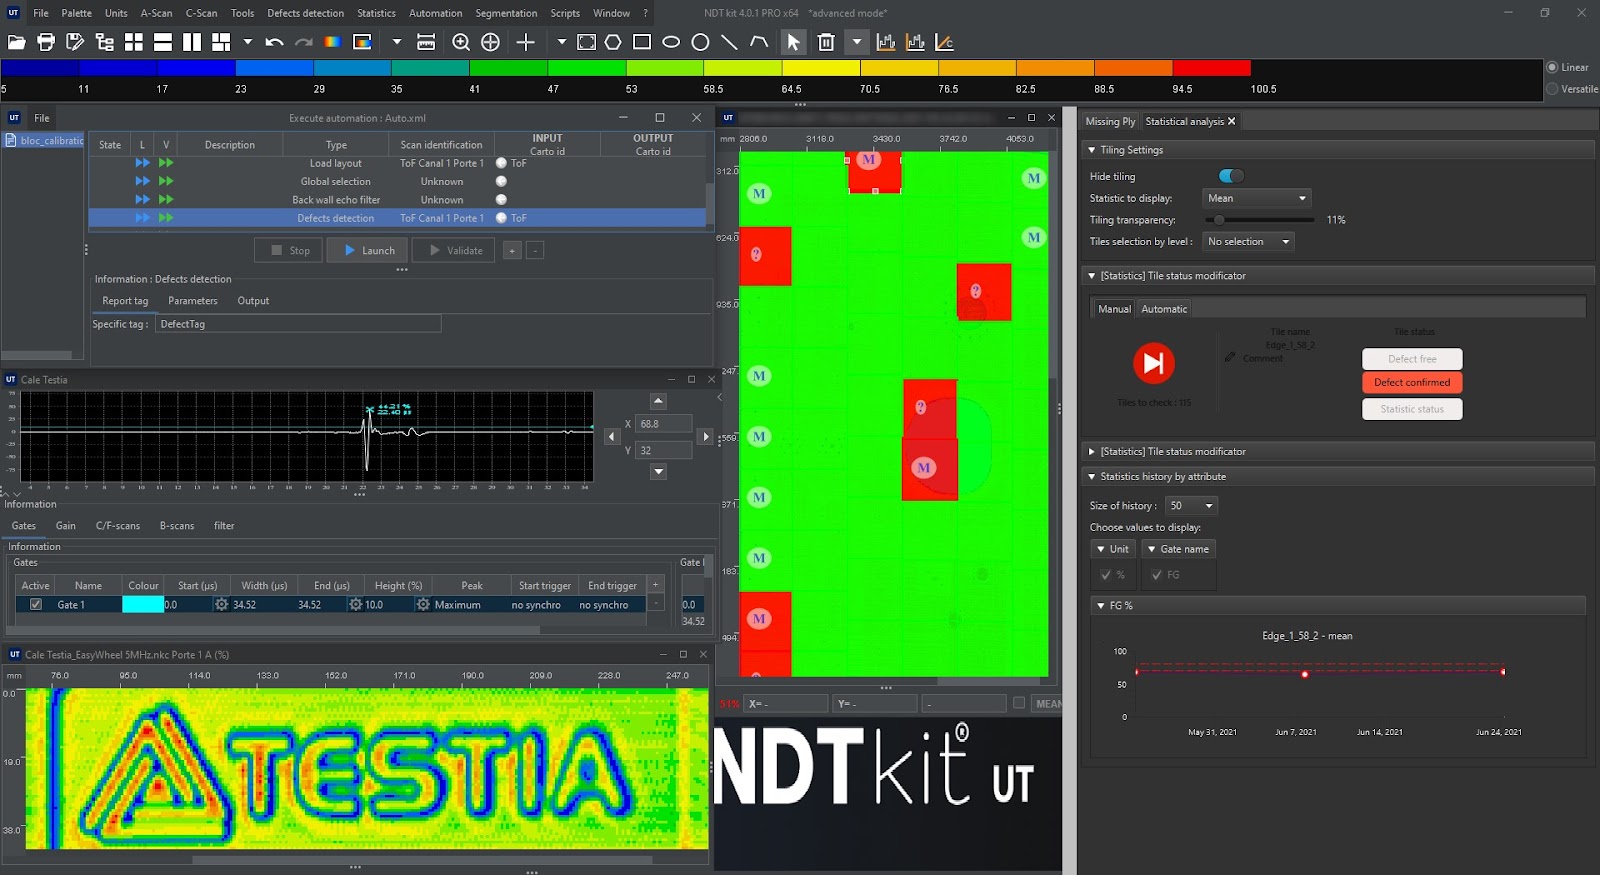Click the Defect confirmed button
This screenshot has width=1600, height=875.
coord(1412,382)
